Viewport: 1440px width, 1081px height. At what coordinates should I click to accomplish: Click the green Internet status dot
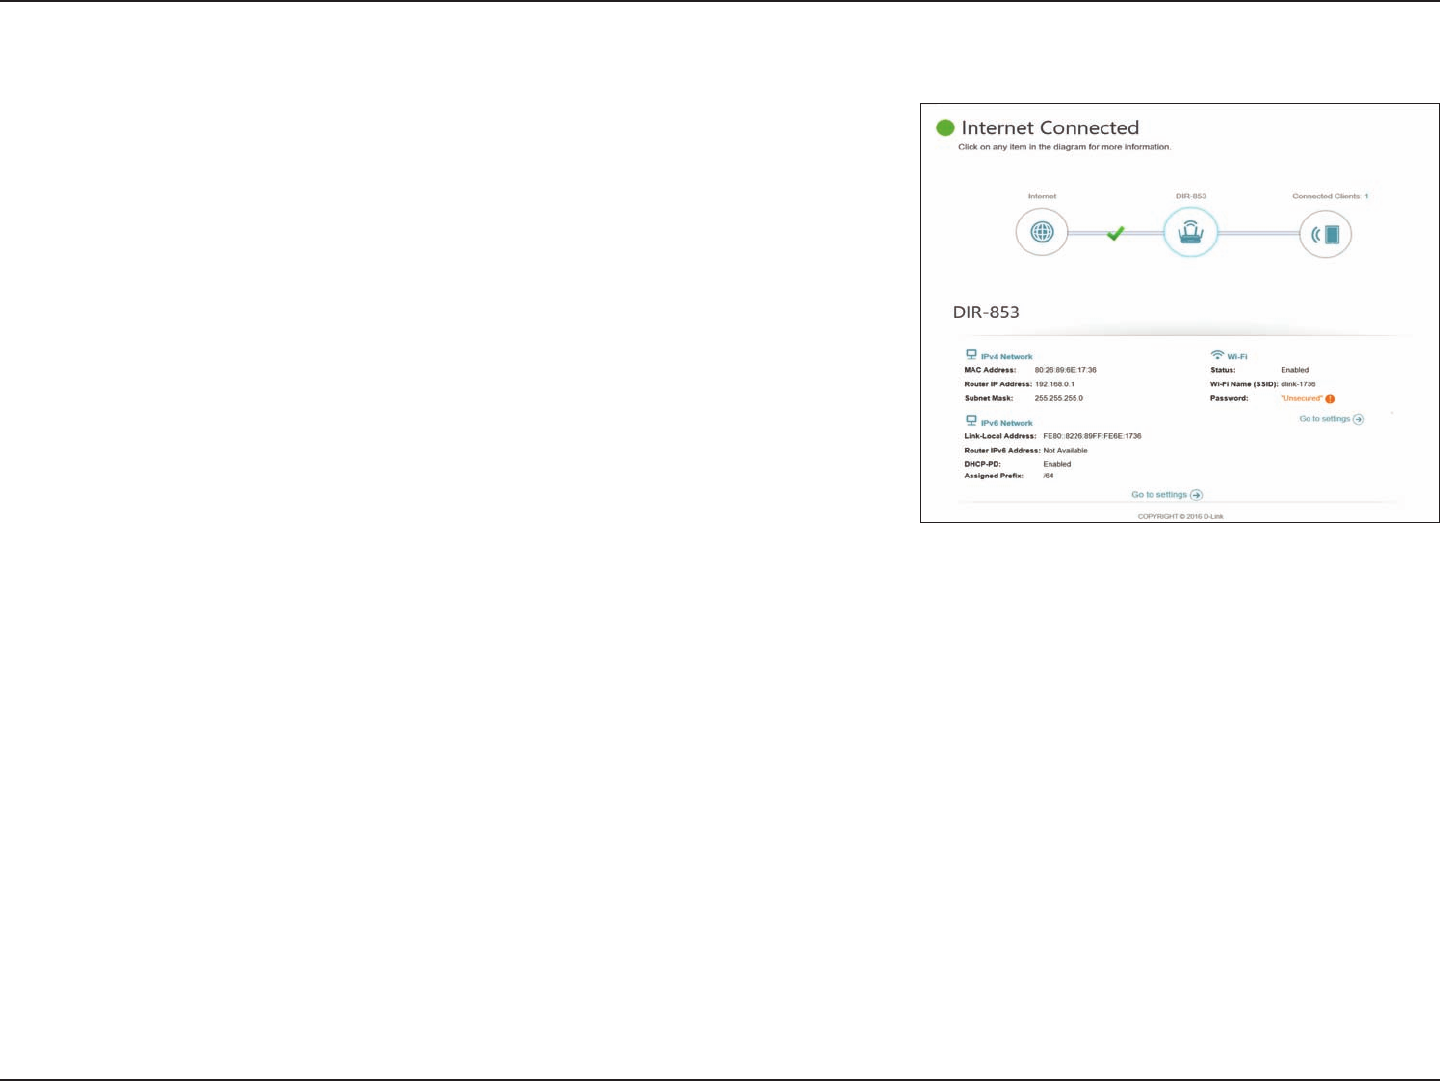coord(945,128)
